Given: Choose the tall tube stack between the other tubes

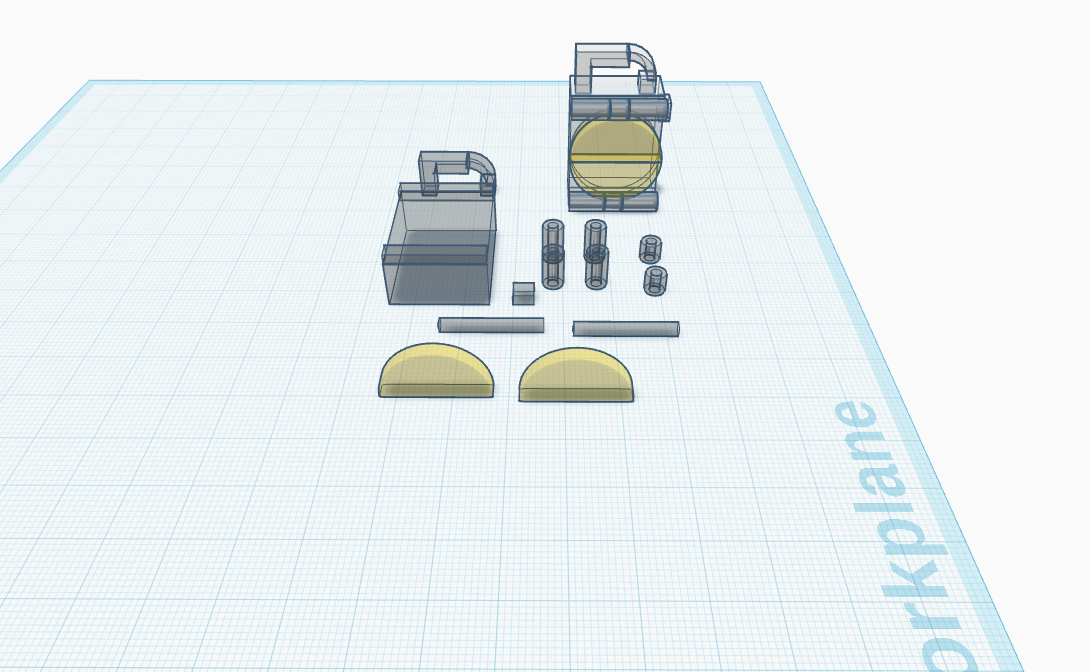Looking at the screenshot, I should (596, 254).
